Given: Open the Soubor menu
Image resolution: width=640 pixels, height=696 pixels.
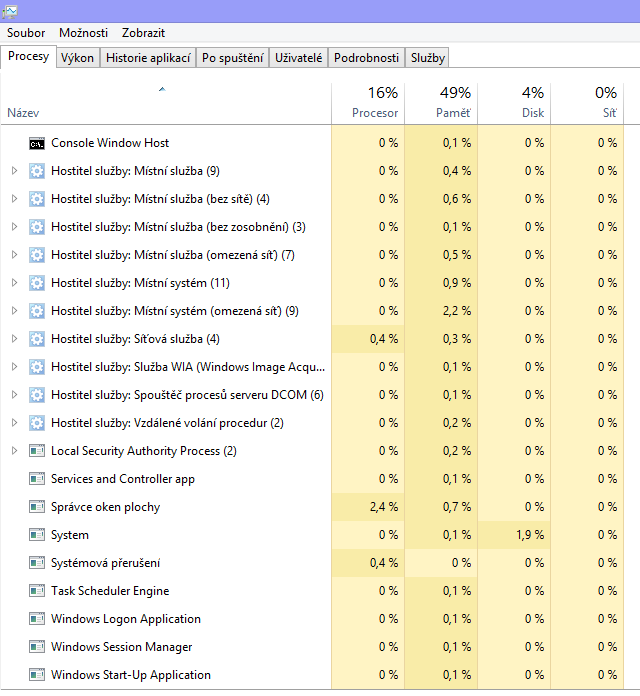Looking at the screenshot, I should [26, 33].
